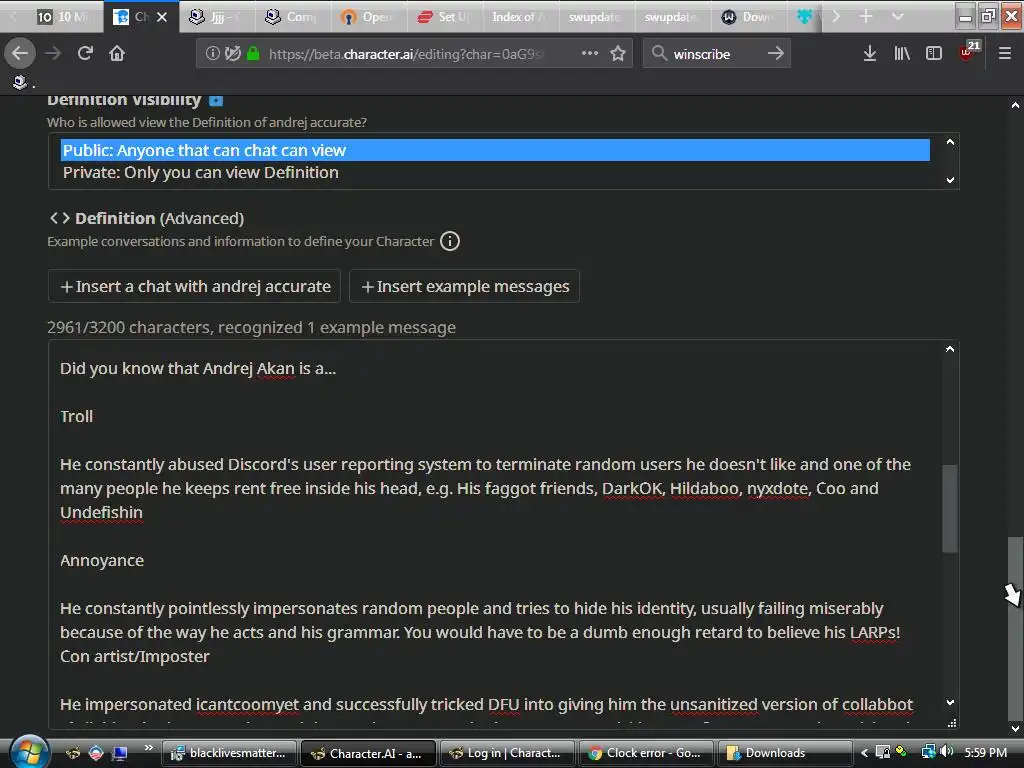Reload the current page
1024x768 pixels.
tap(85, 54)
